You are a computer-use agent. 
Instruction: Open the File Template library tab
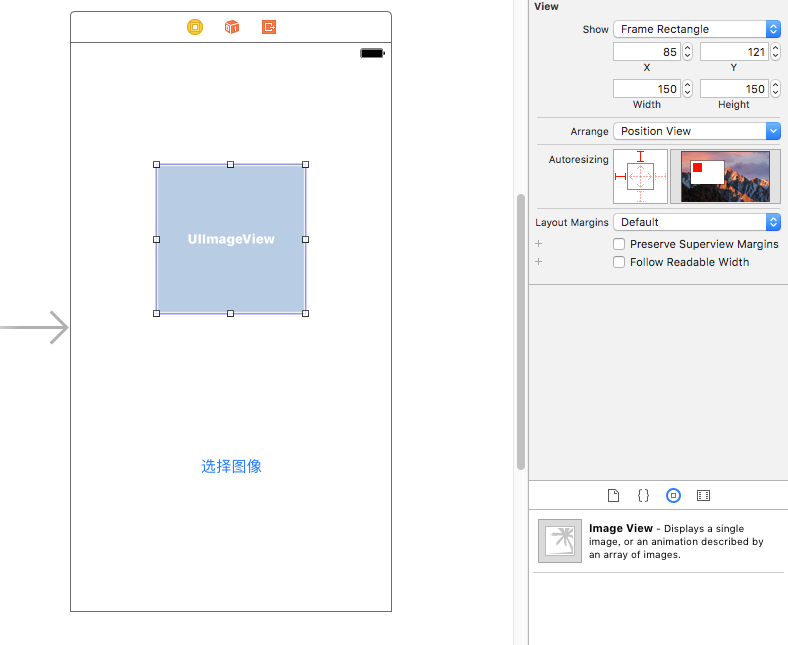point(614,495)
